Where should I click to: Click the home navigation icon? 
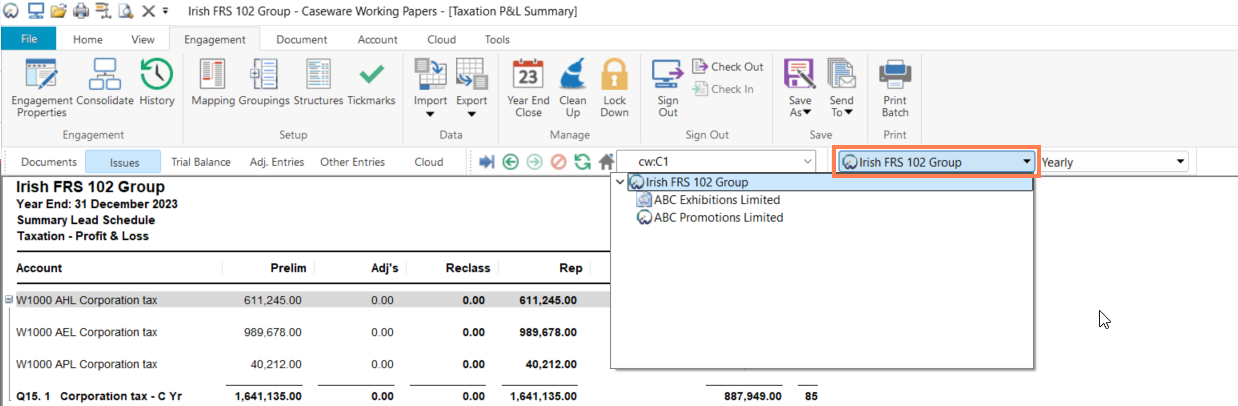coord(605,162)
